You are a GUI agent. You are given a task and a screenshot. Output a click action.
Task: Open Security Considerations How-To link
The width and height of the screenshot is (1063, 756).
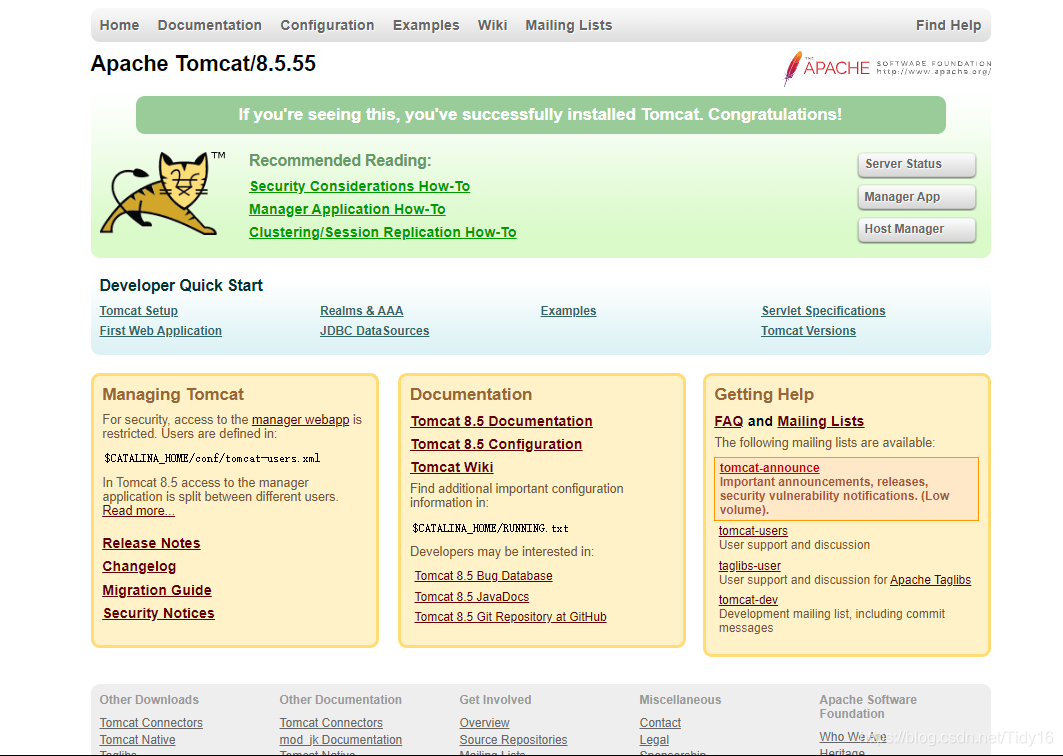click(359, 186)
